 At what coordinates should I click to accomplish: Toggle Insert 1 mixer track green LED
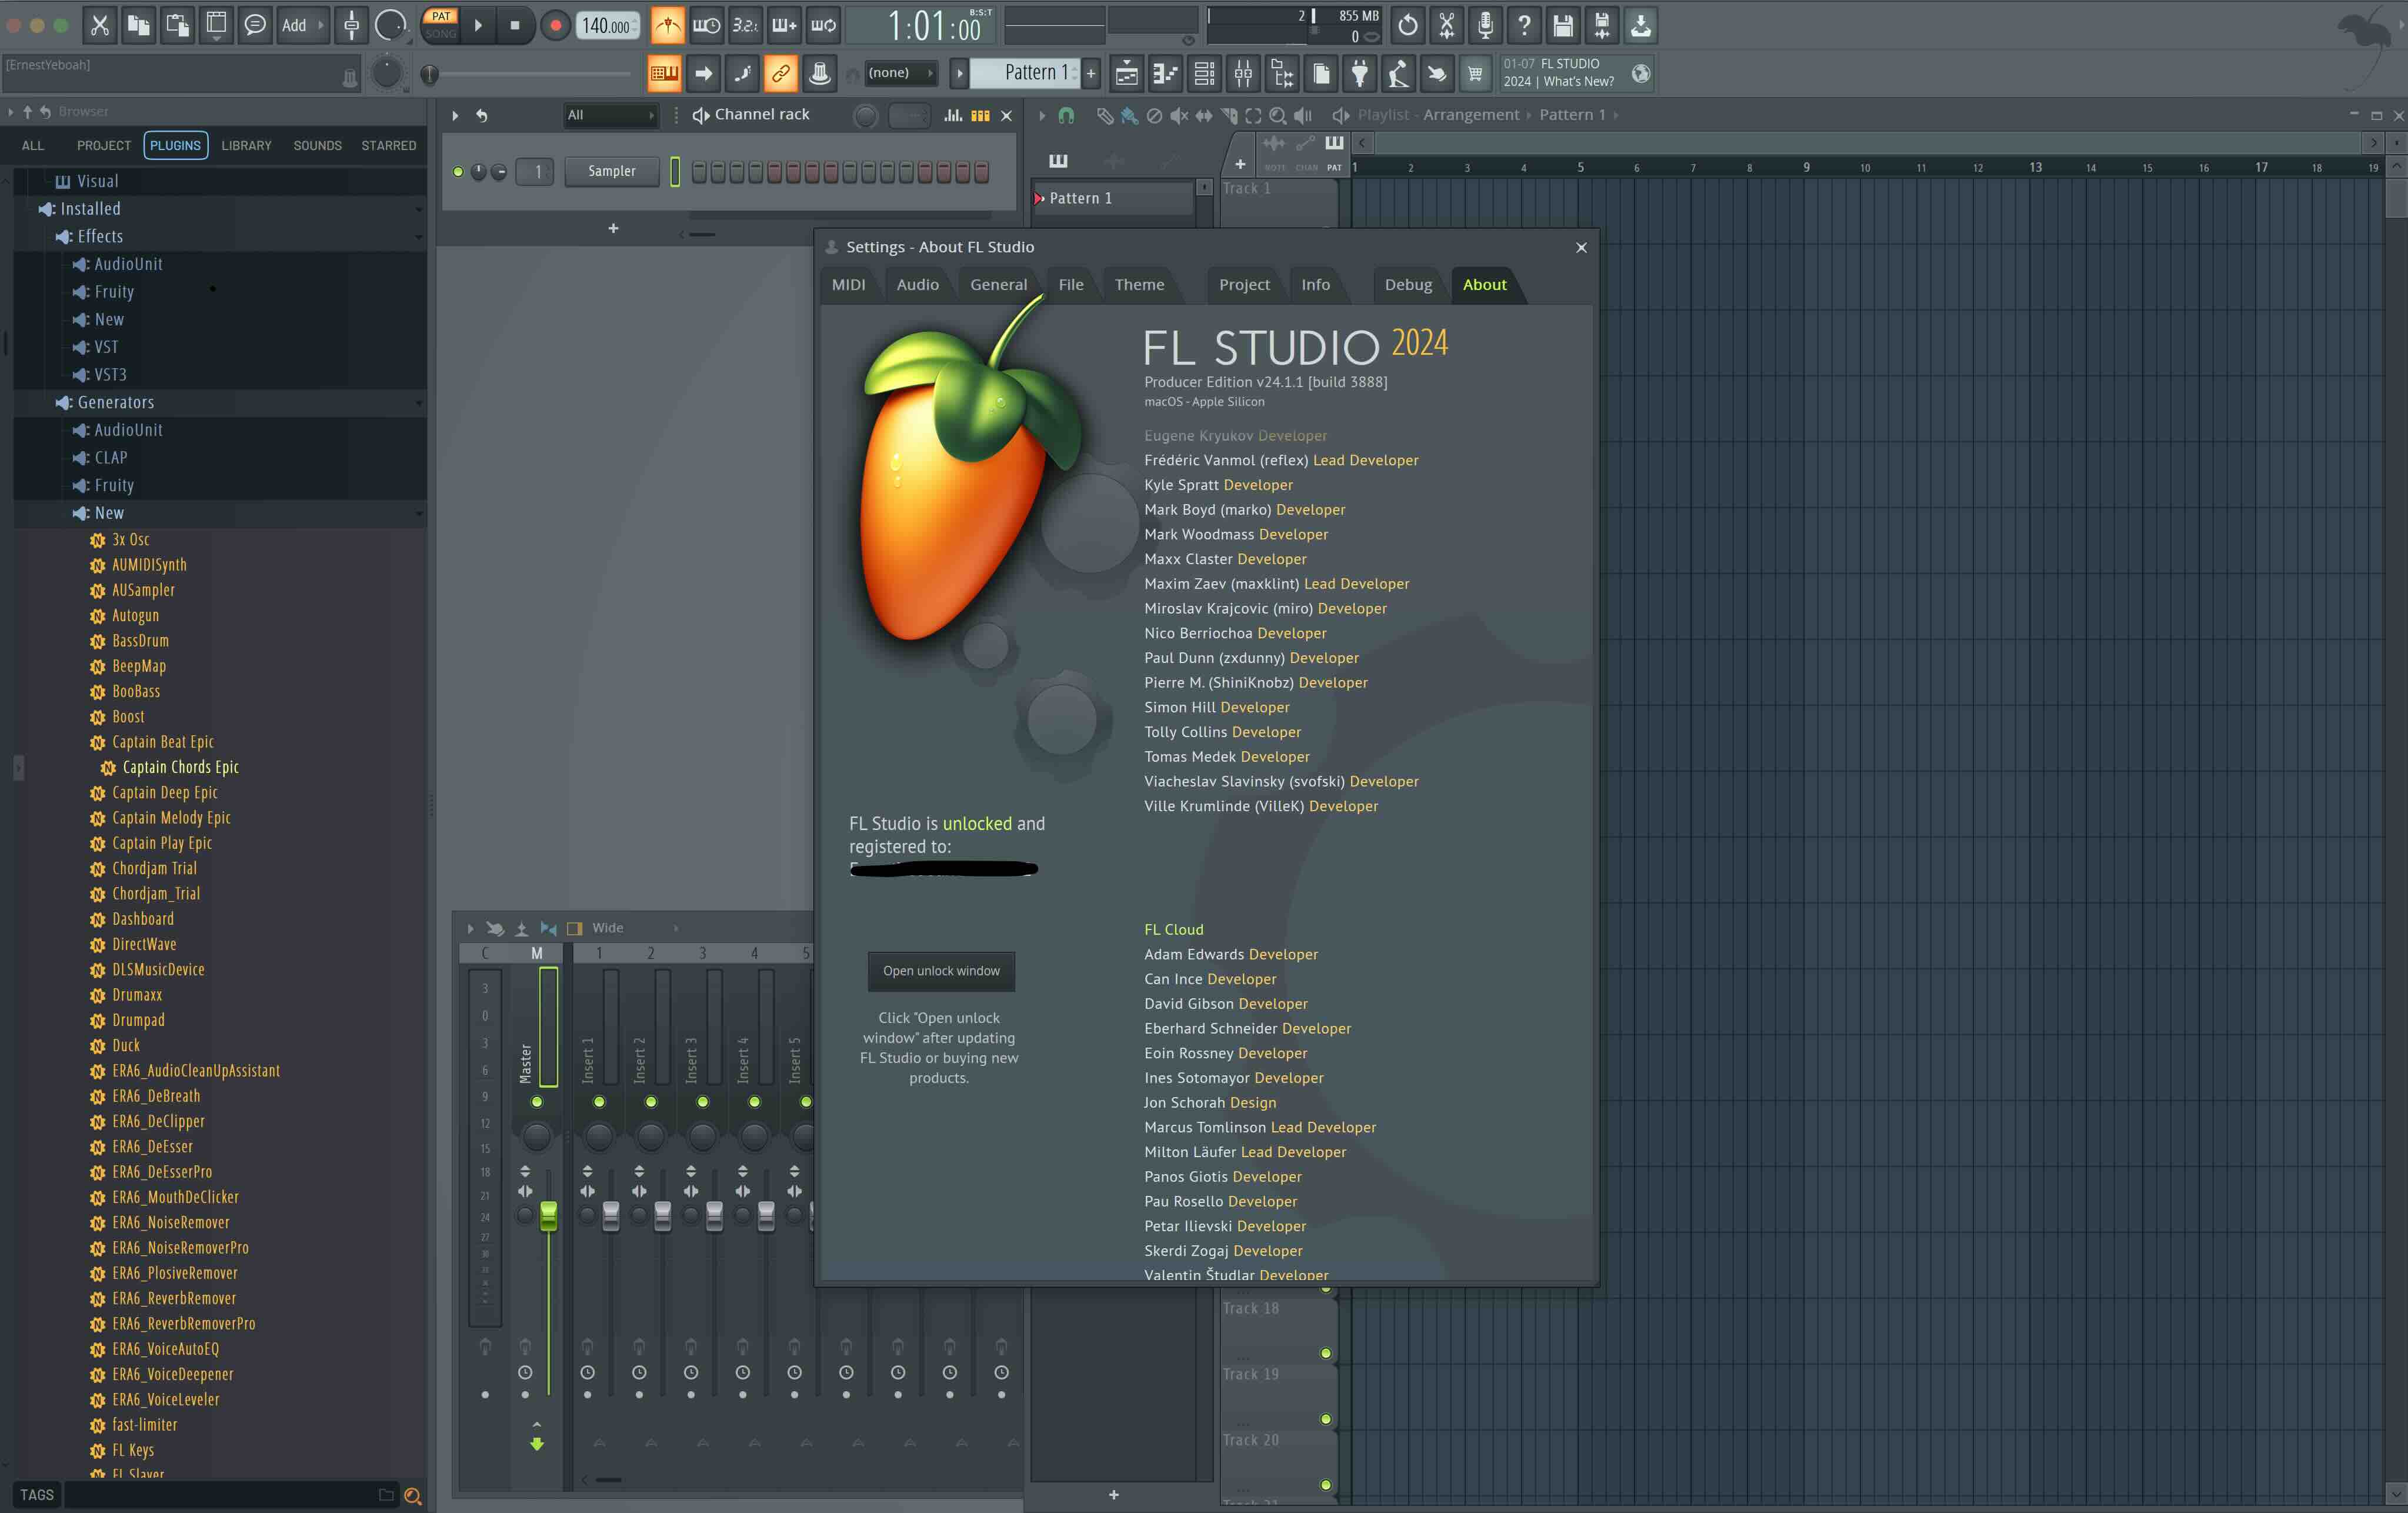[x=599, y=1102]
